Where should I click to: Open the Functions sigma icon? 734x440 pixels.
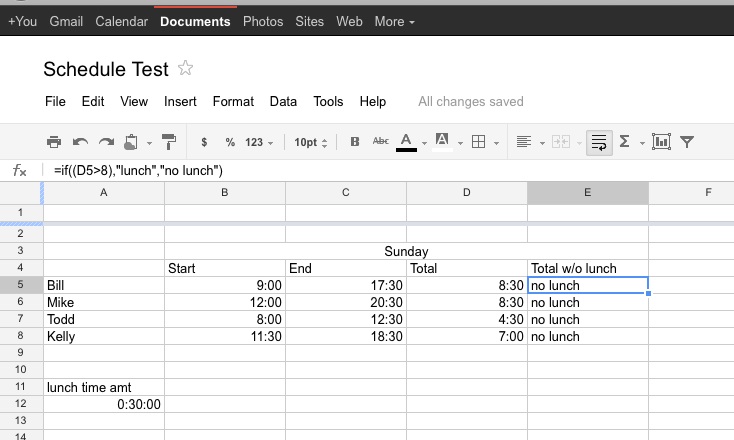click(x=625, y=143)
